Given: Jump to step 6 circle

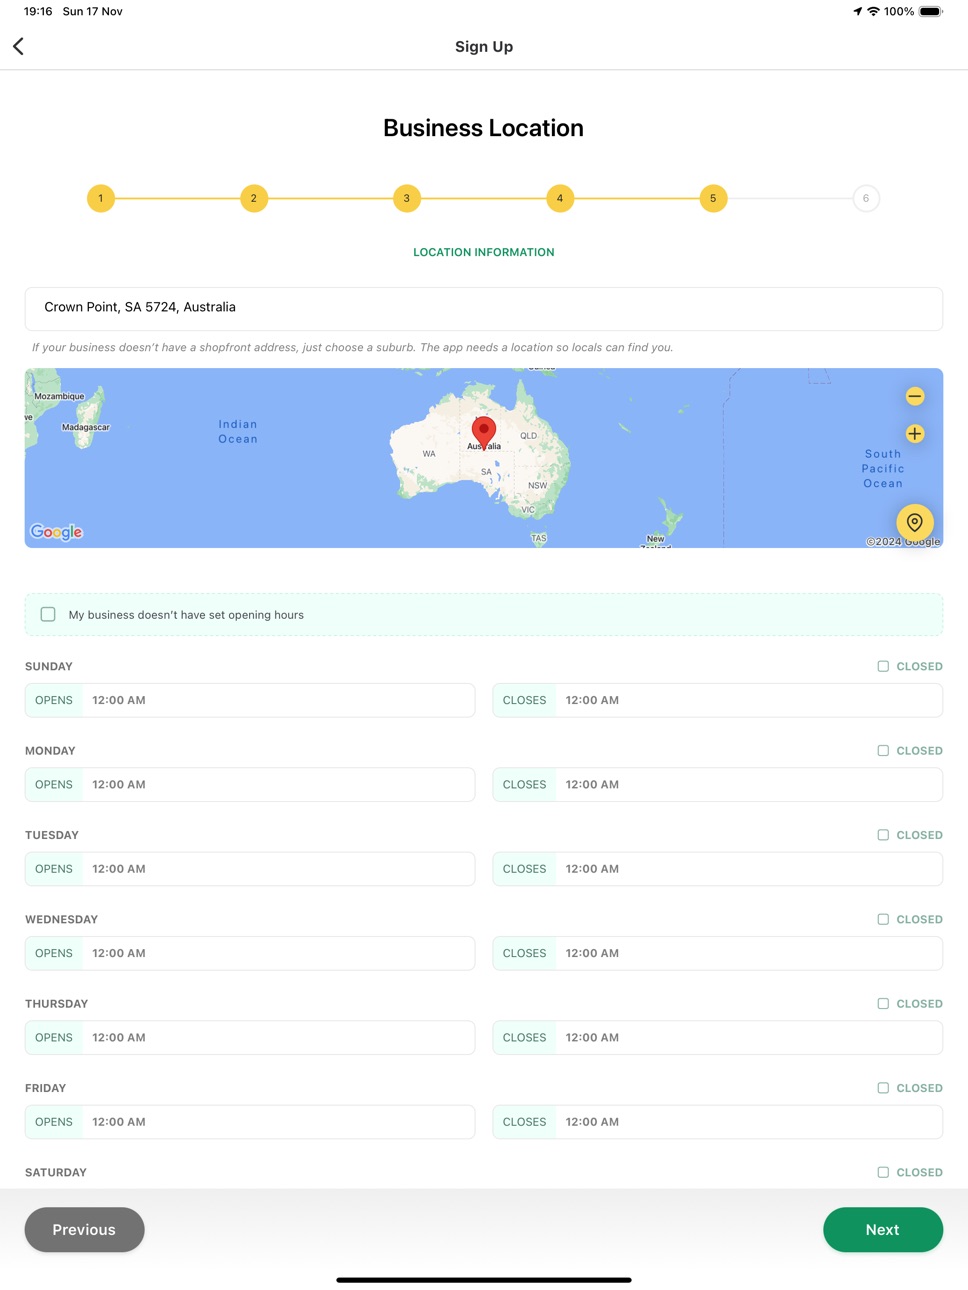Looking at the screenshot, I should (x=866, y=198).
